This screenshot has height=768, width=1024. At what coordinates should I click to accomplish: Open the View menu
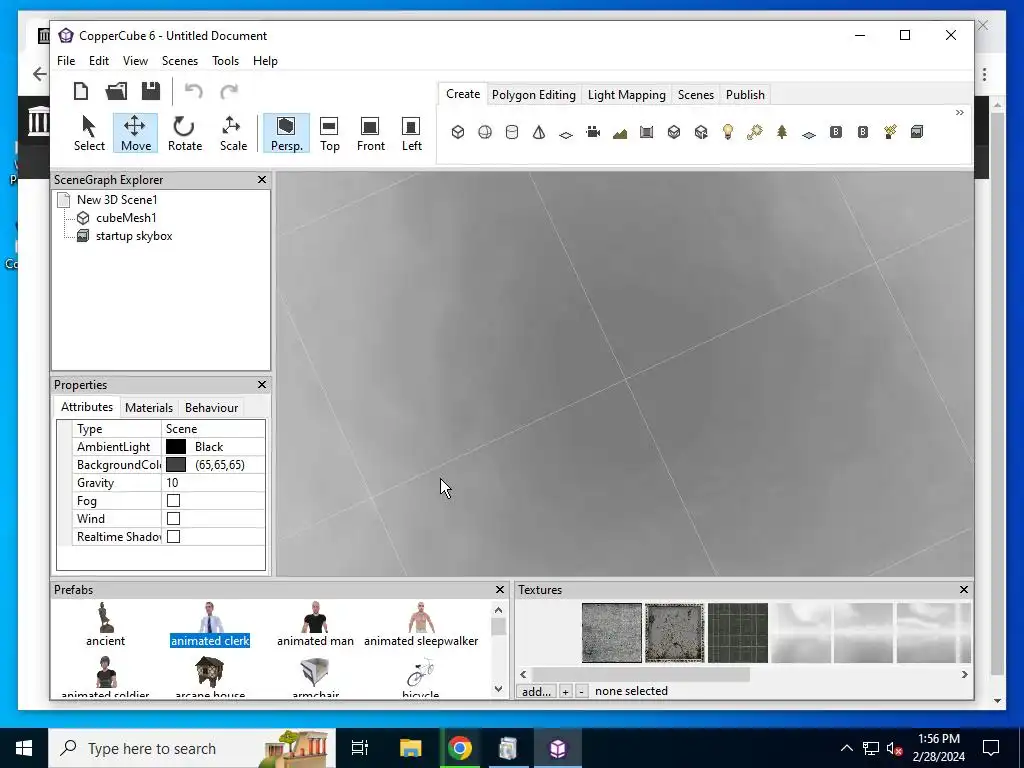(135, 61)
